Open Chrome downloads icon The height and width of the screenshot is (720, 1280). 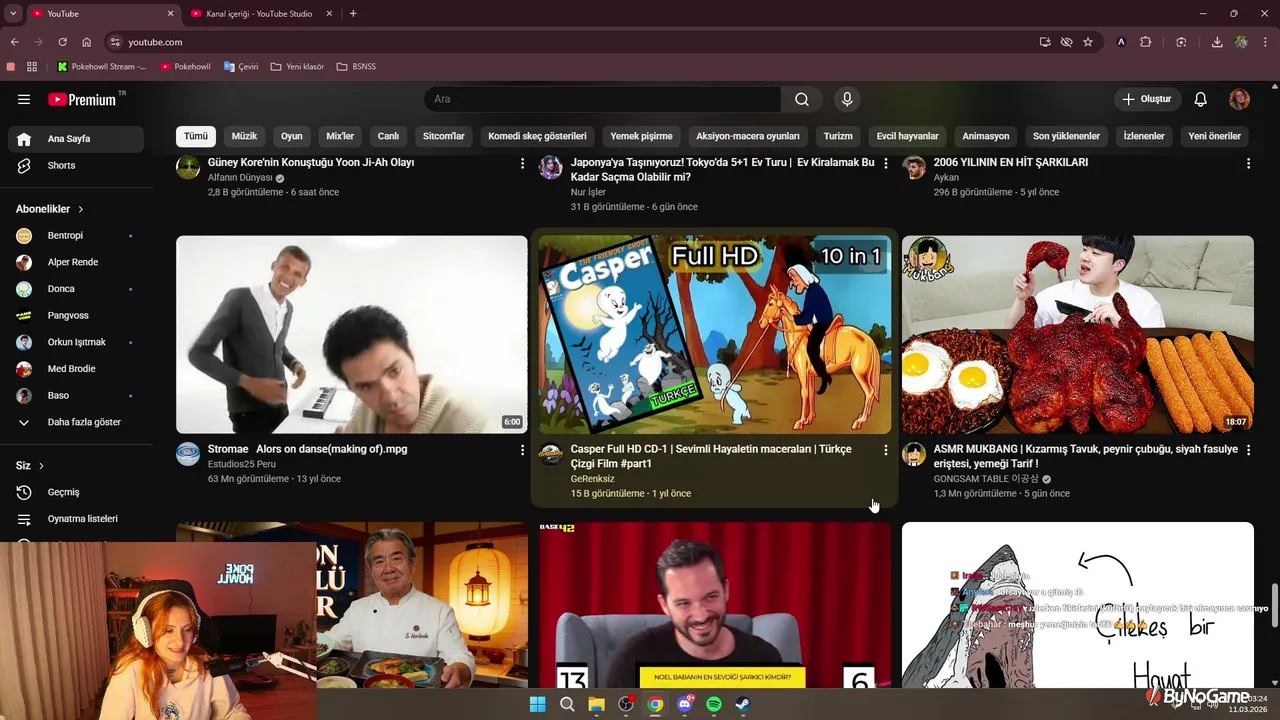[1217, 42]
